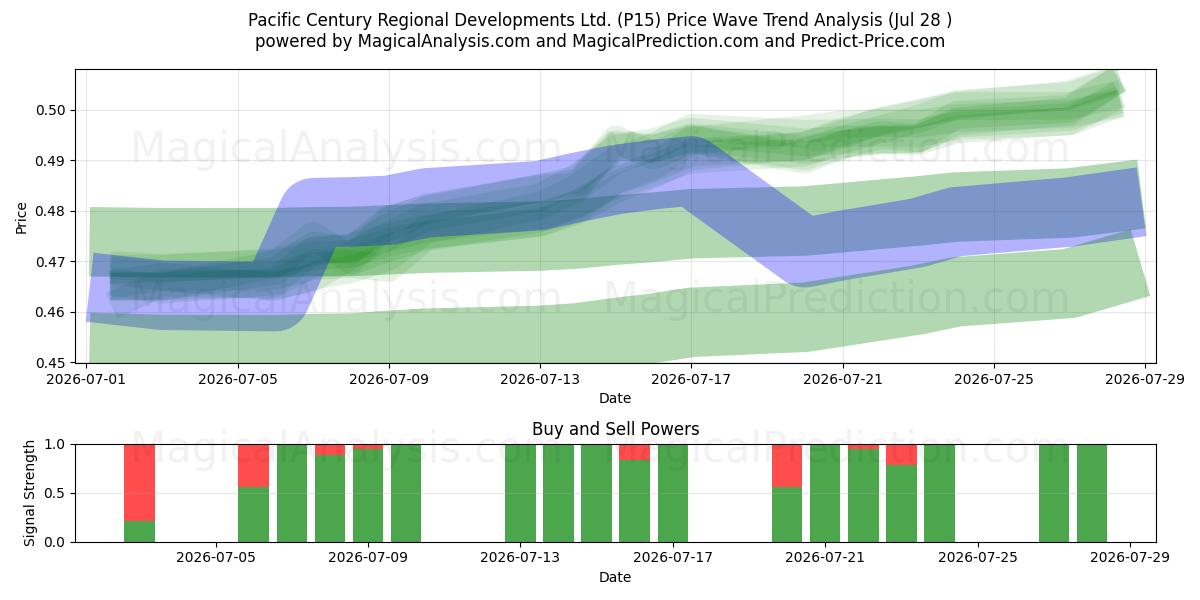Screen dimensions: 1200x600
Task: Click the 0.5 signal strength tick label
Action: (x=57, y=493)
